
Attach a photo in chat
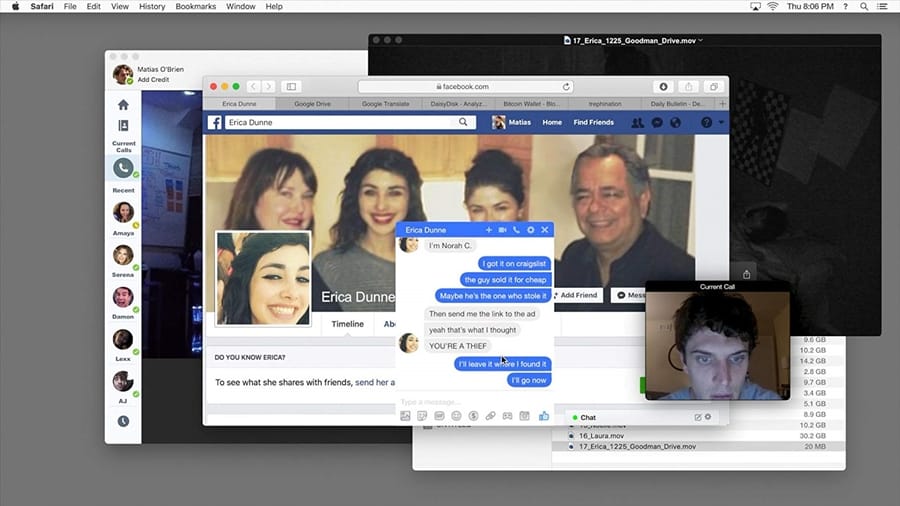[405, 416]
